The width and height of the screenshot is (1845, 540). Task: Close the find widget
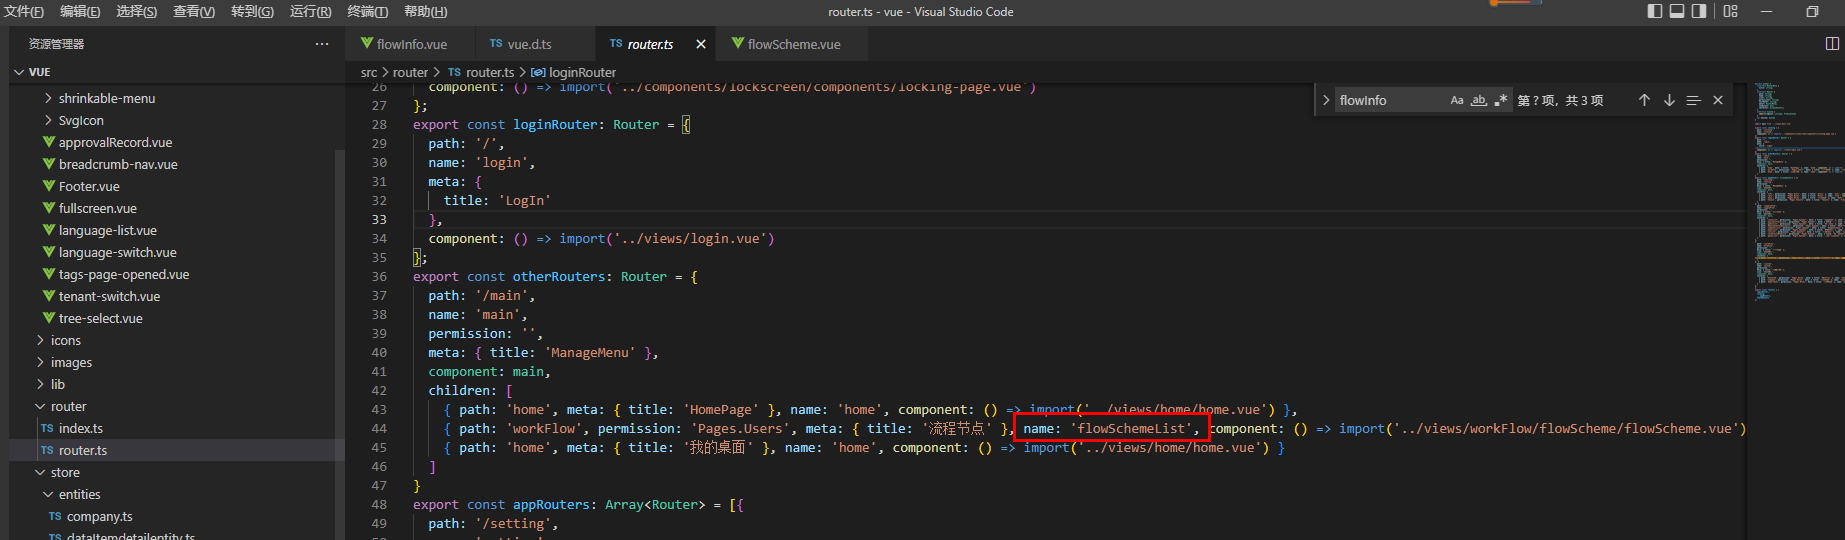pos(1718,100)
